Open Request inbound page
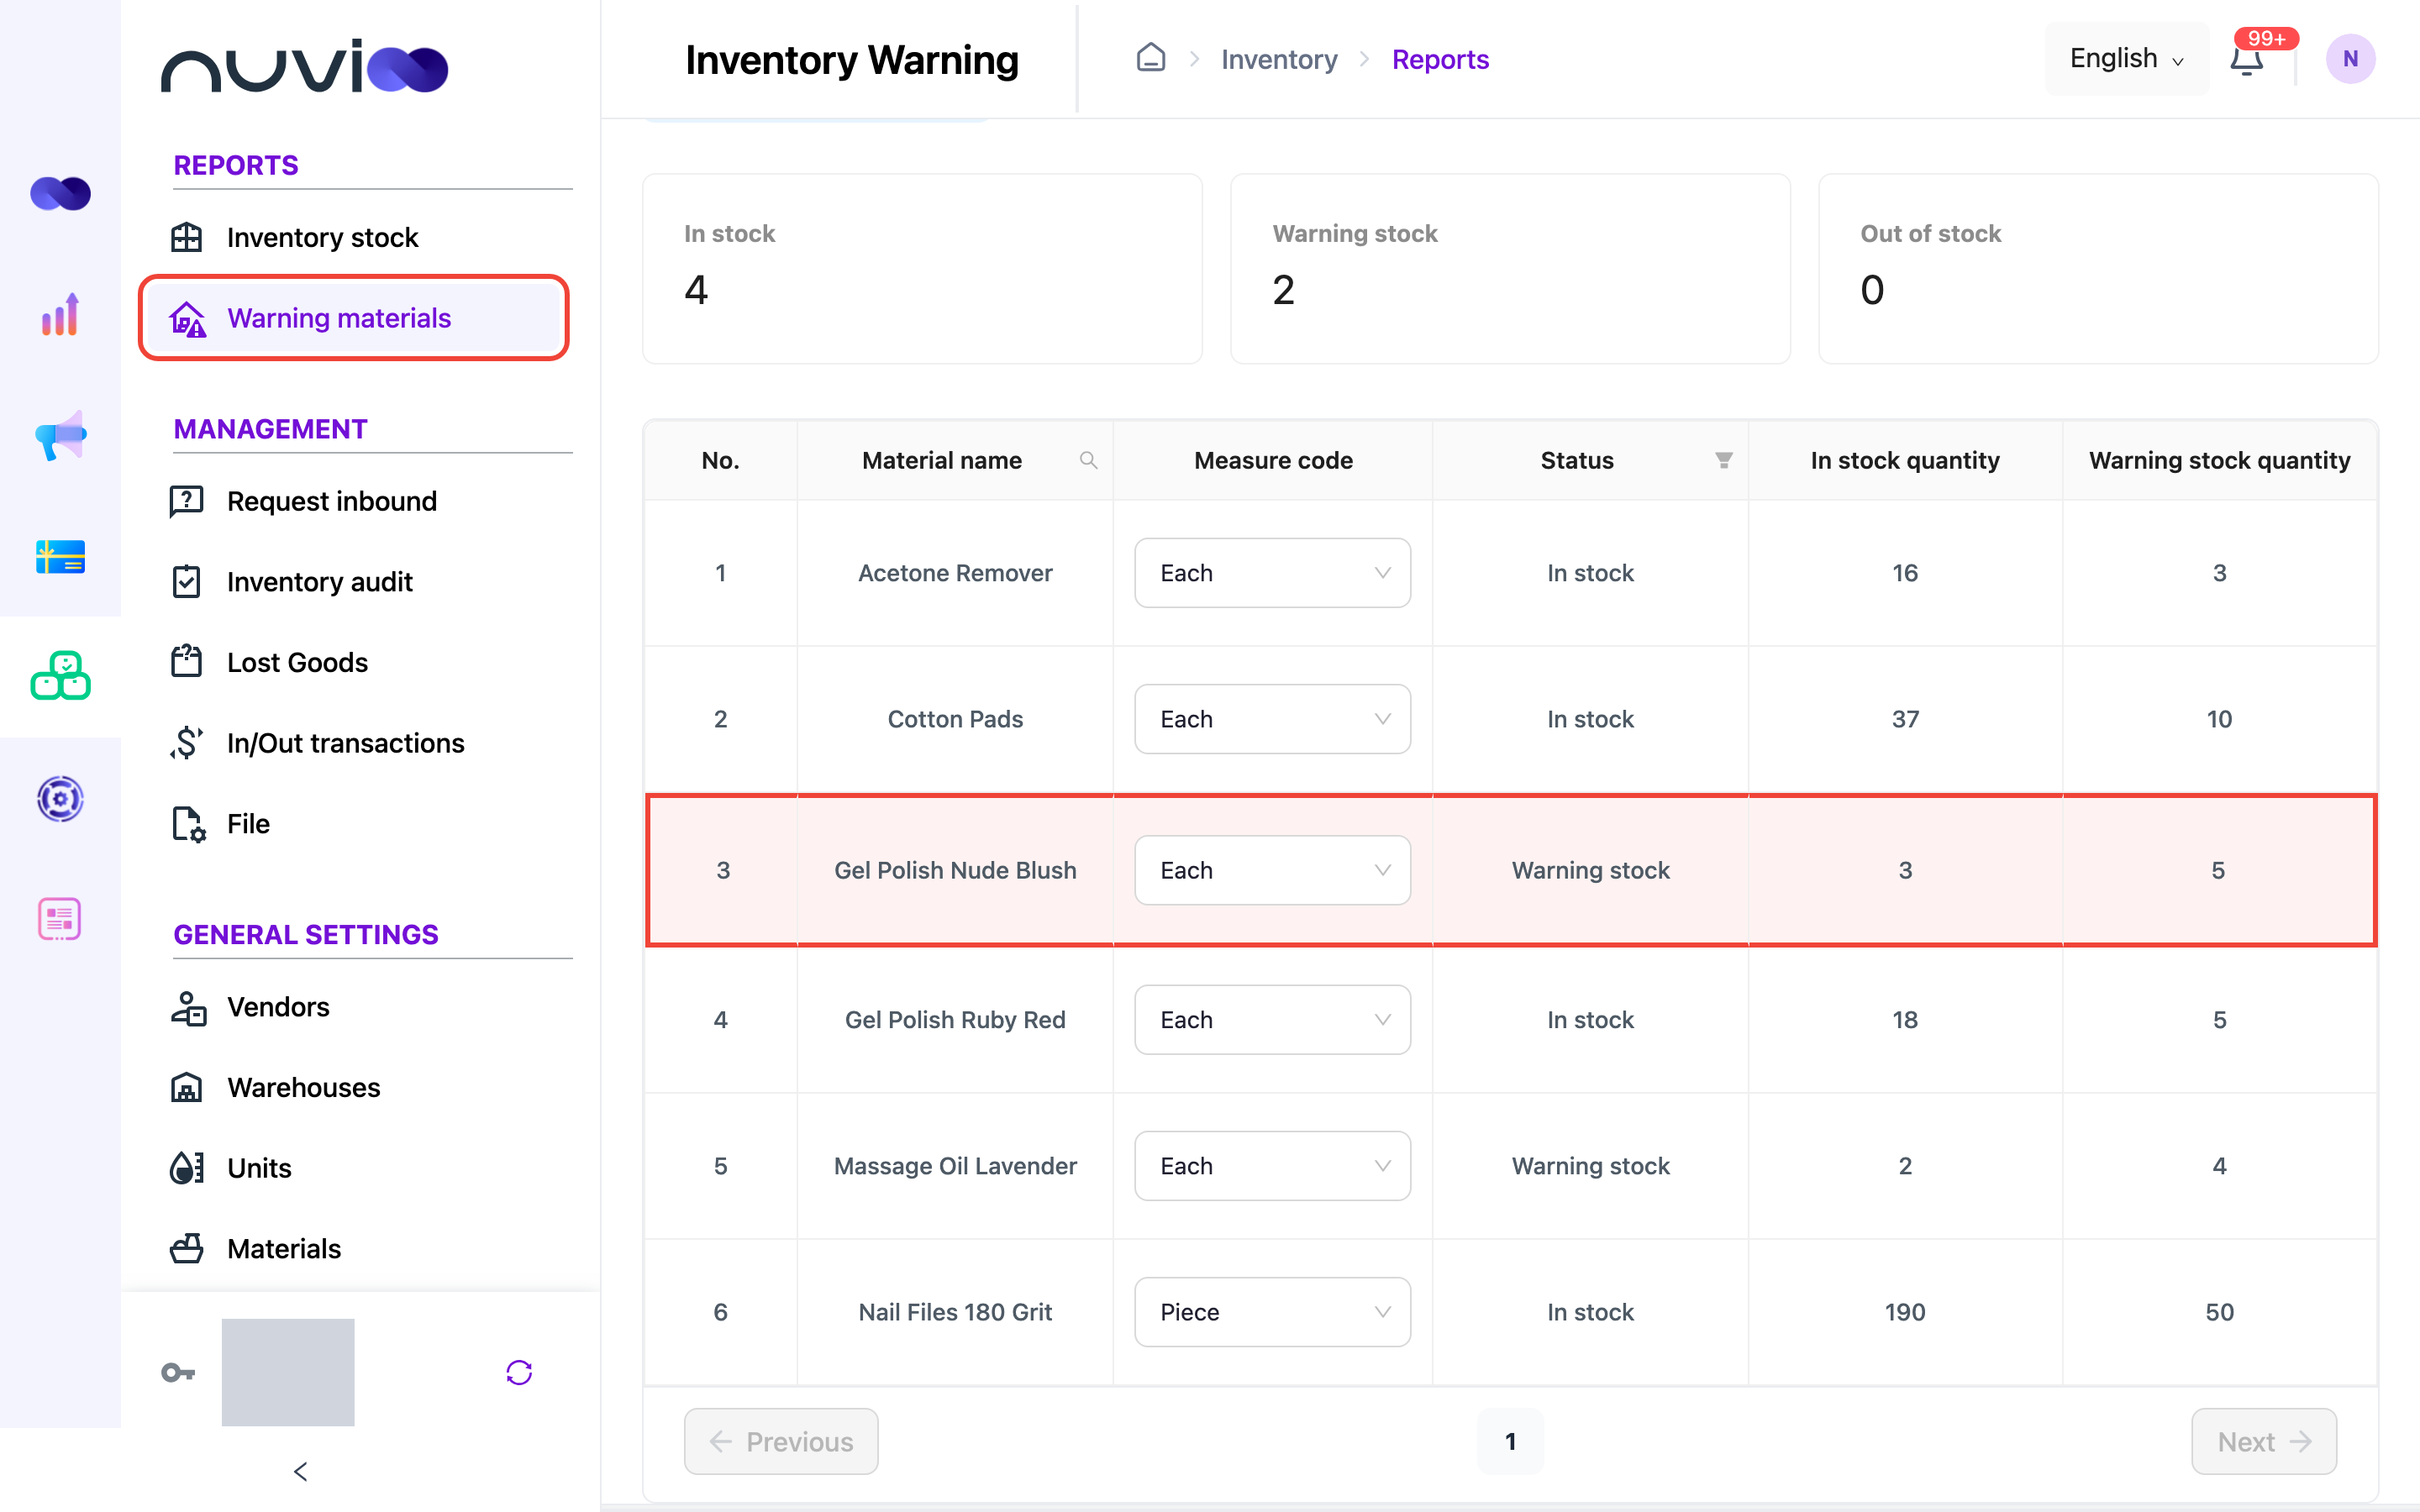 click(354, 501)
